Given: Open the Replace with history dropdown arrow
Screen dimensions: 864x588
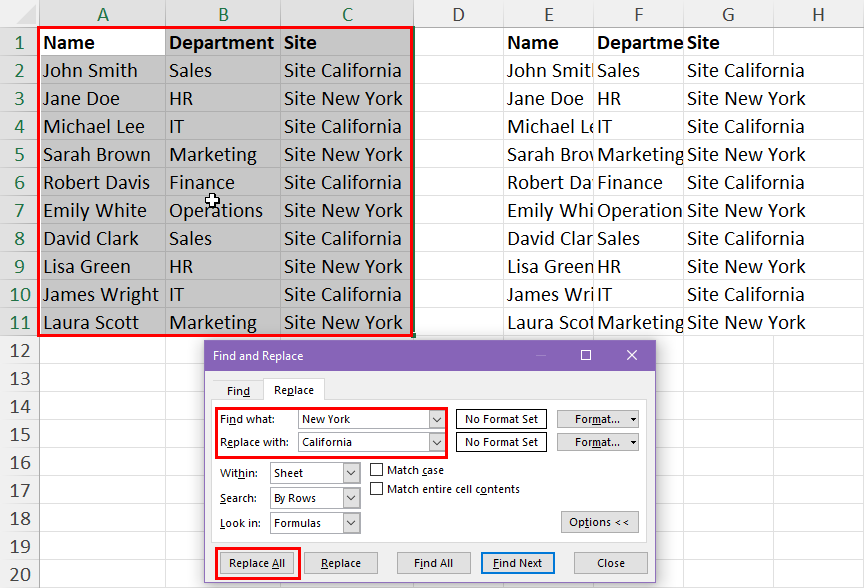Looking at the screenshot, I should (x=436, y=442).
